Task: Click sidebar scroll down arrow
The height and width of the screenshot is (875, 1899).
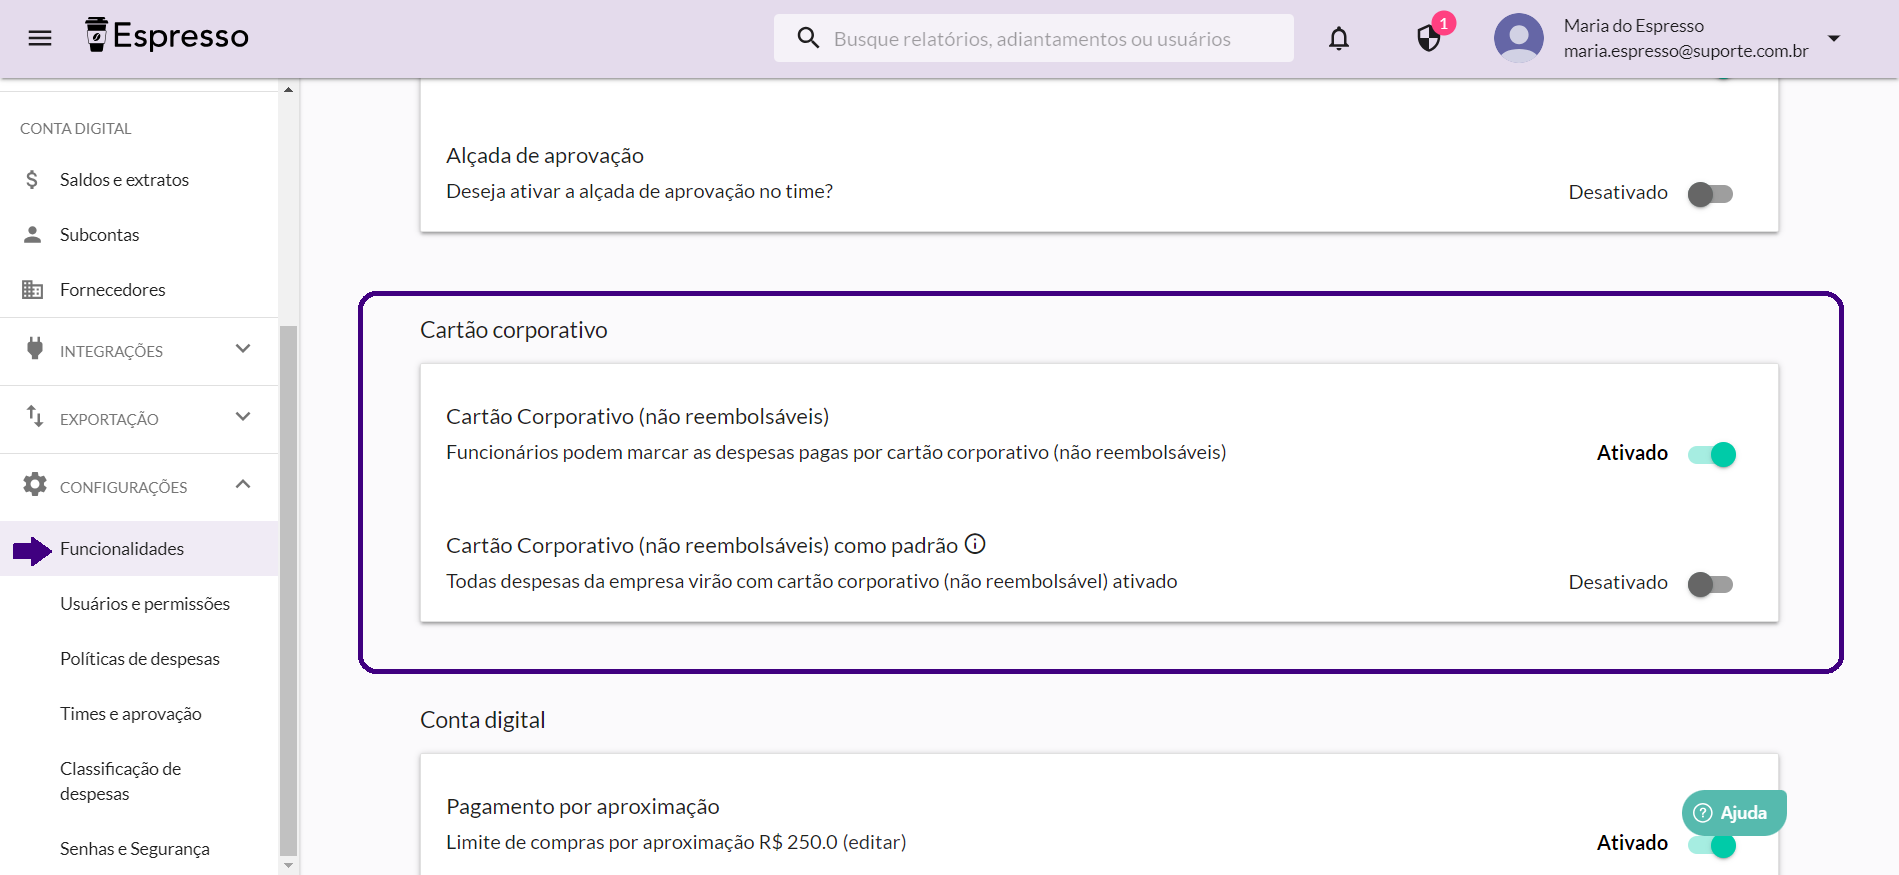Action: pos(289,866)
